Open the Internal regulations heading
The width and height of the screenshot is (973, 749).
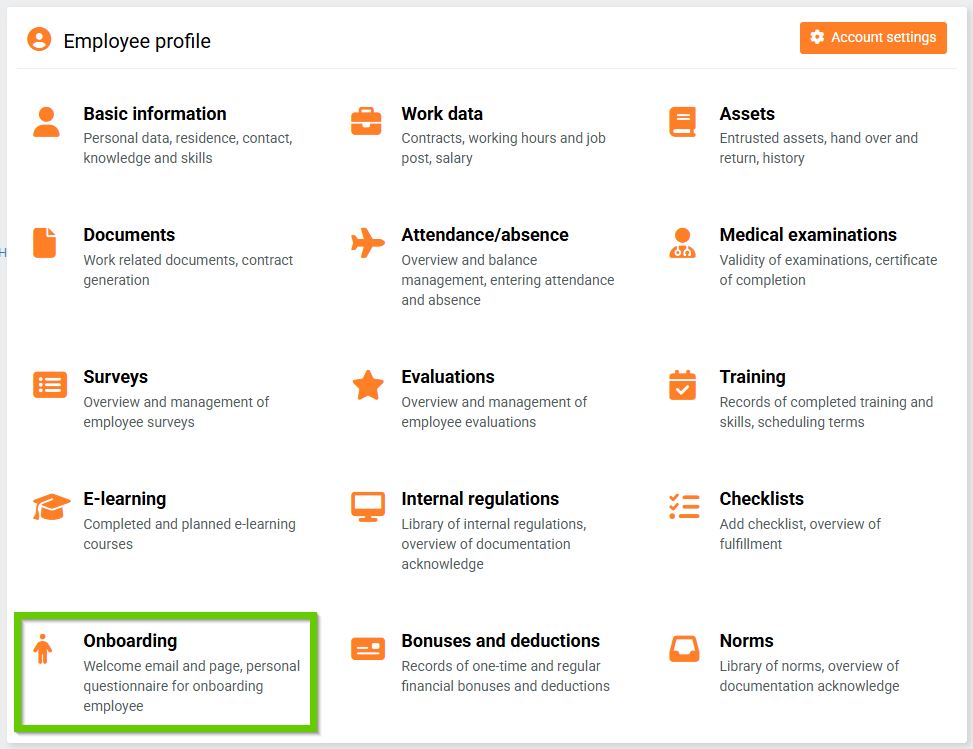(x=480, y=499)
